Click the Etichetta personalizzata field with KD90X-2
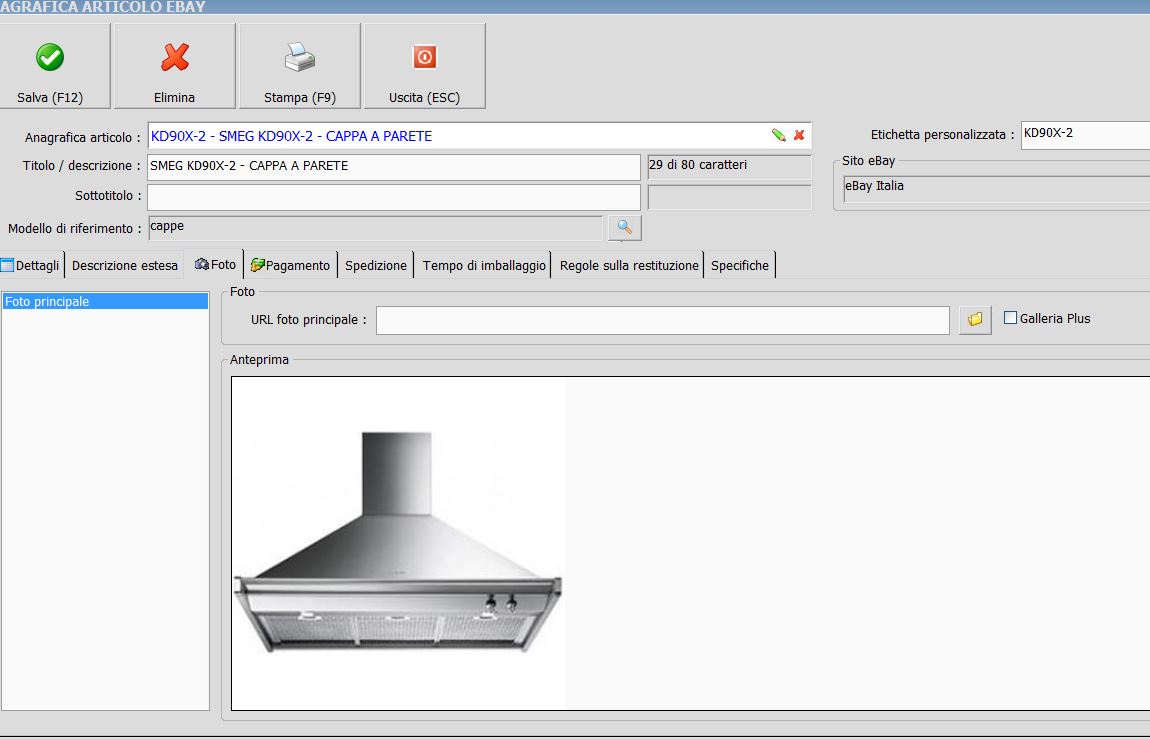 1085,135
